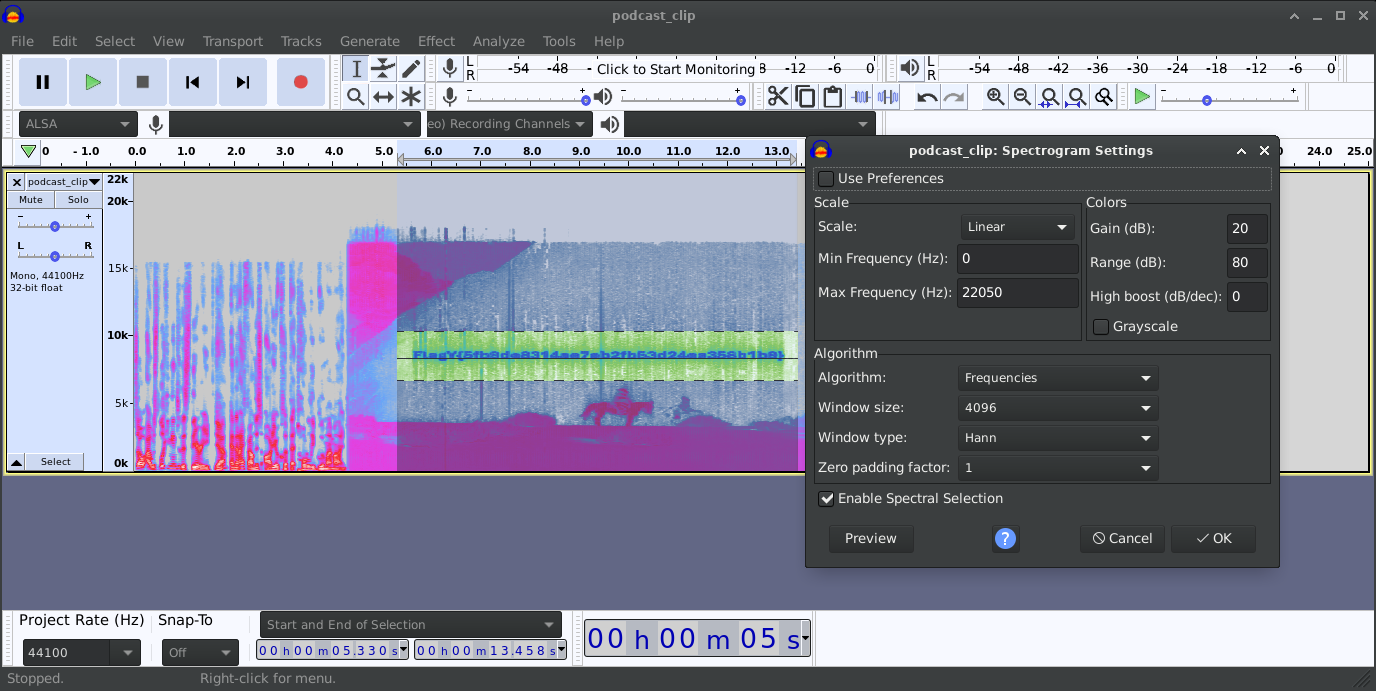Open the Scale dropdown set to Linear

coord(1017,227)
